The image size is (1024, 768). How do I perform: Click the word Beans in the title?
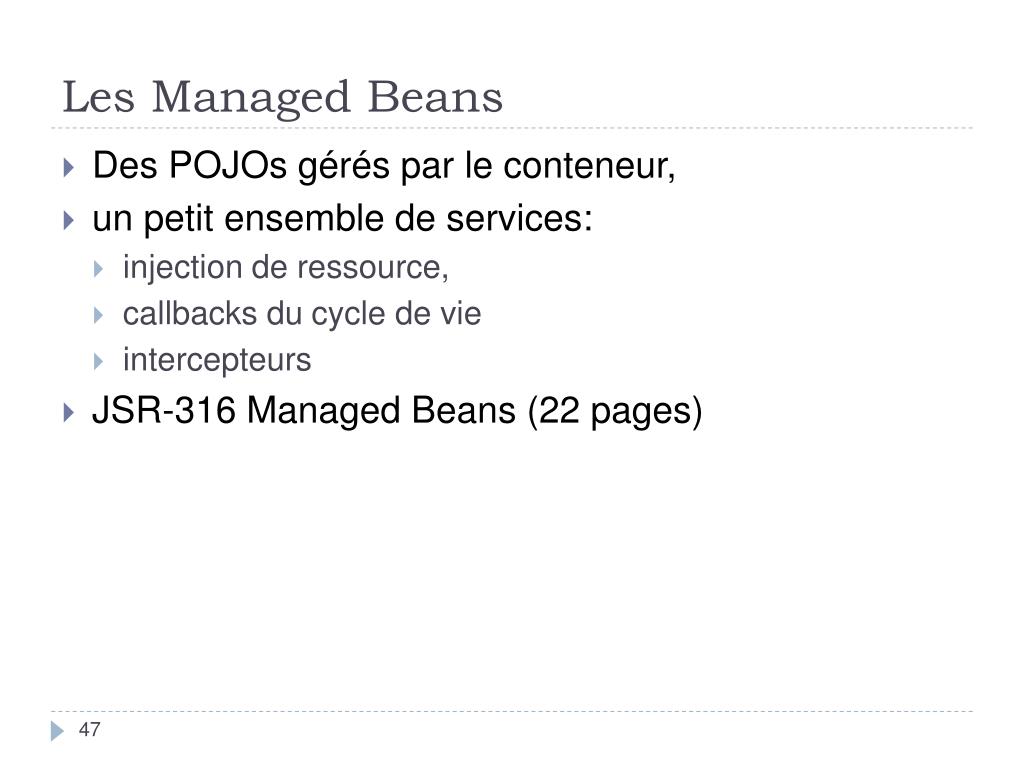[x=436, y=97]
